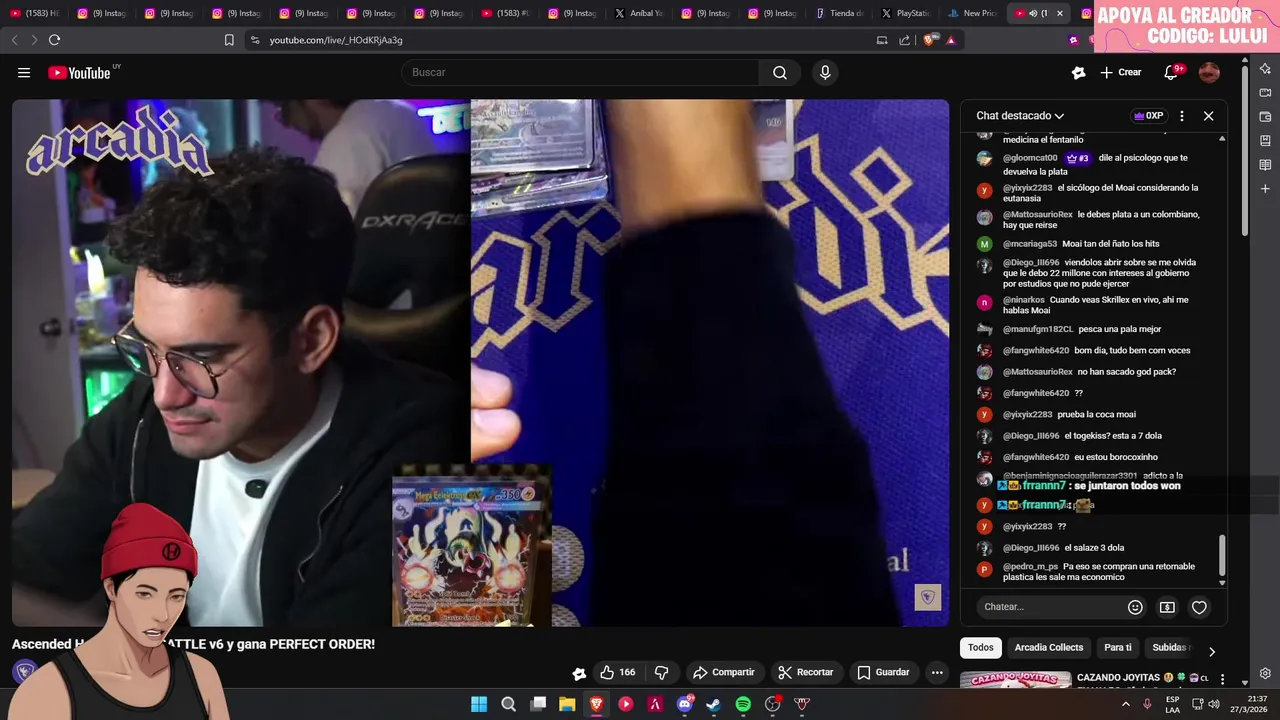The height and width of the screenshot is (720, 1280).
Task: Open the Brave Rewards triangle icon
Action: click(951, 40)
